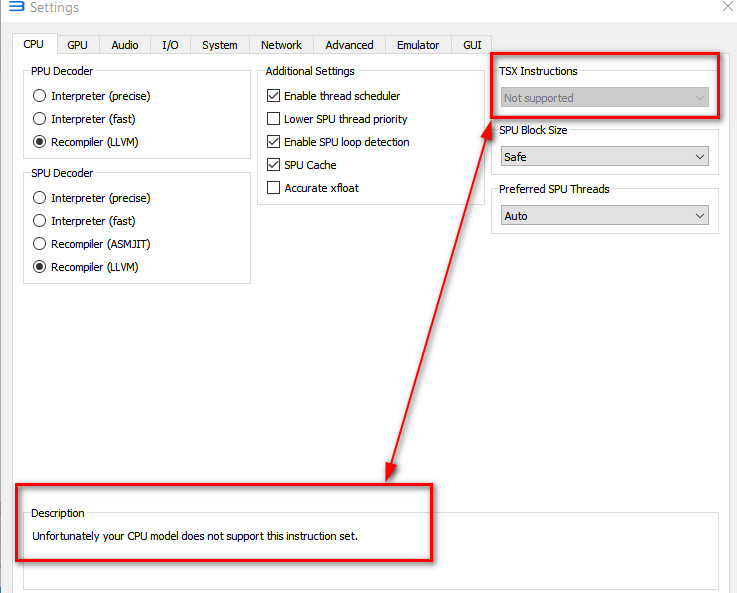
Task: Switch to the Network tab
Action: coord(281,45)
